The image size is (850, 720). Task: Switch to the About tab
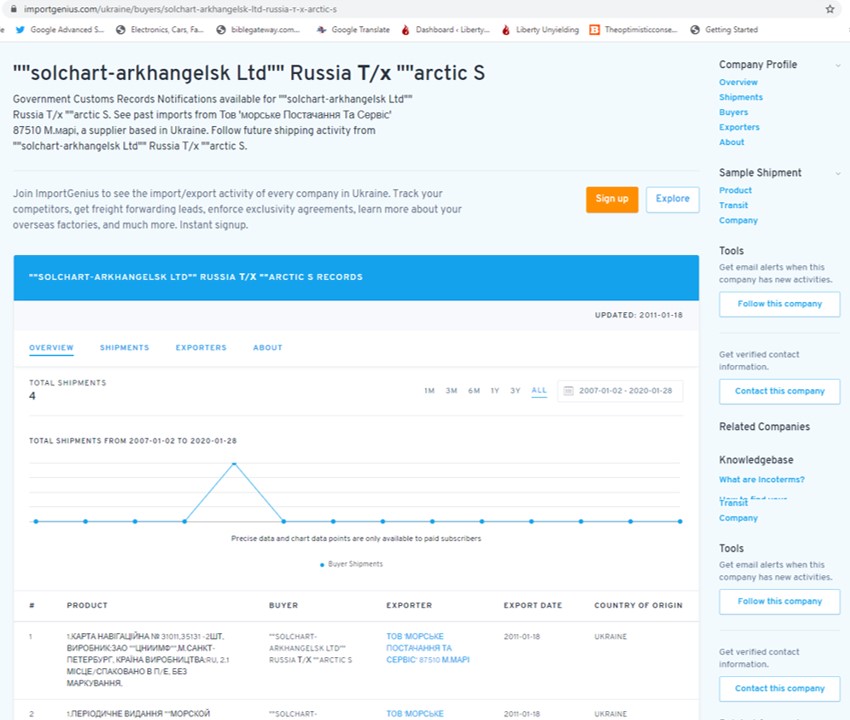(x=268, y=348)
